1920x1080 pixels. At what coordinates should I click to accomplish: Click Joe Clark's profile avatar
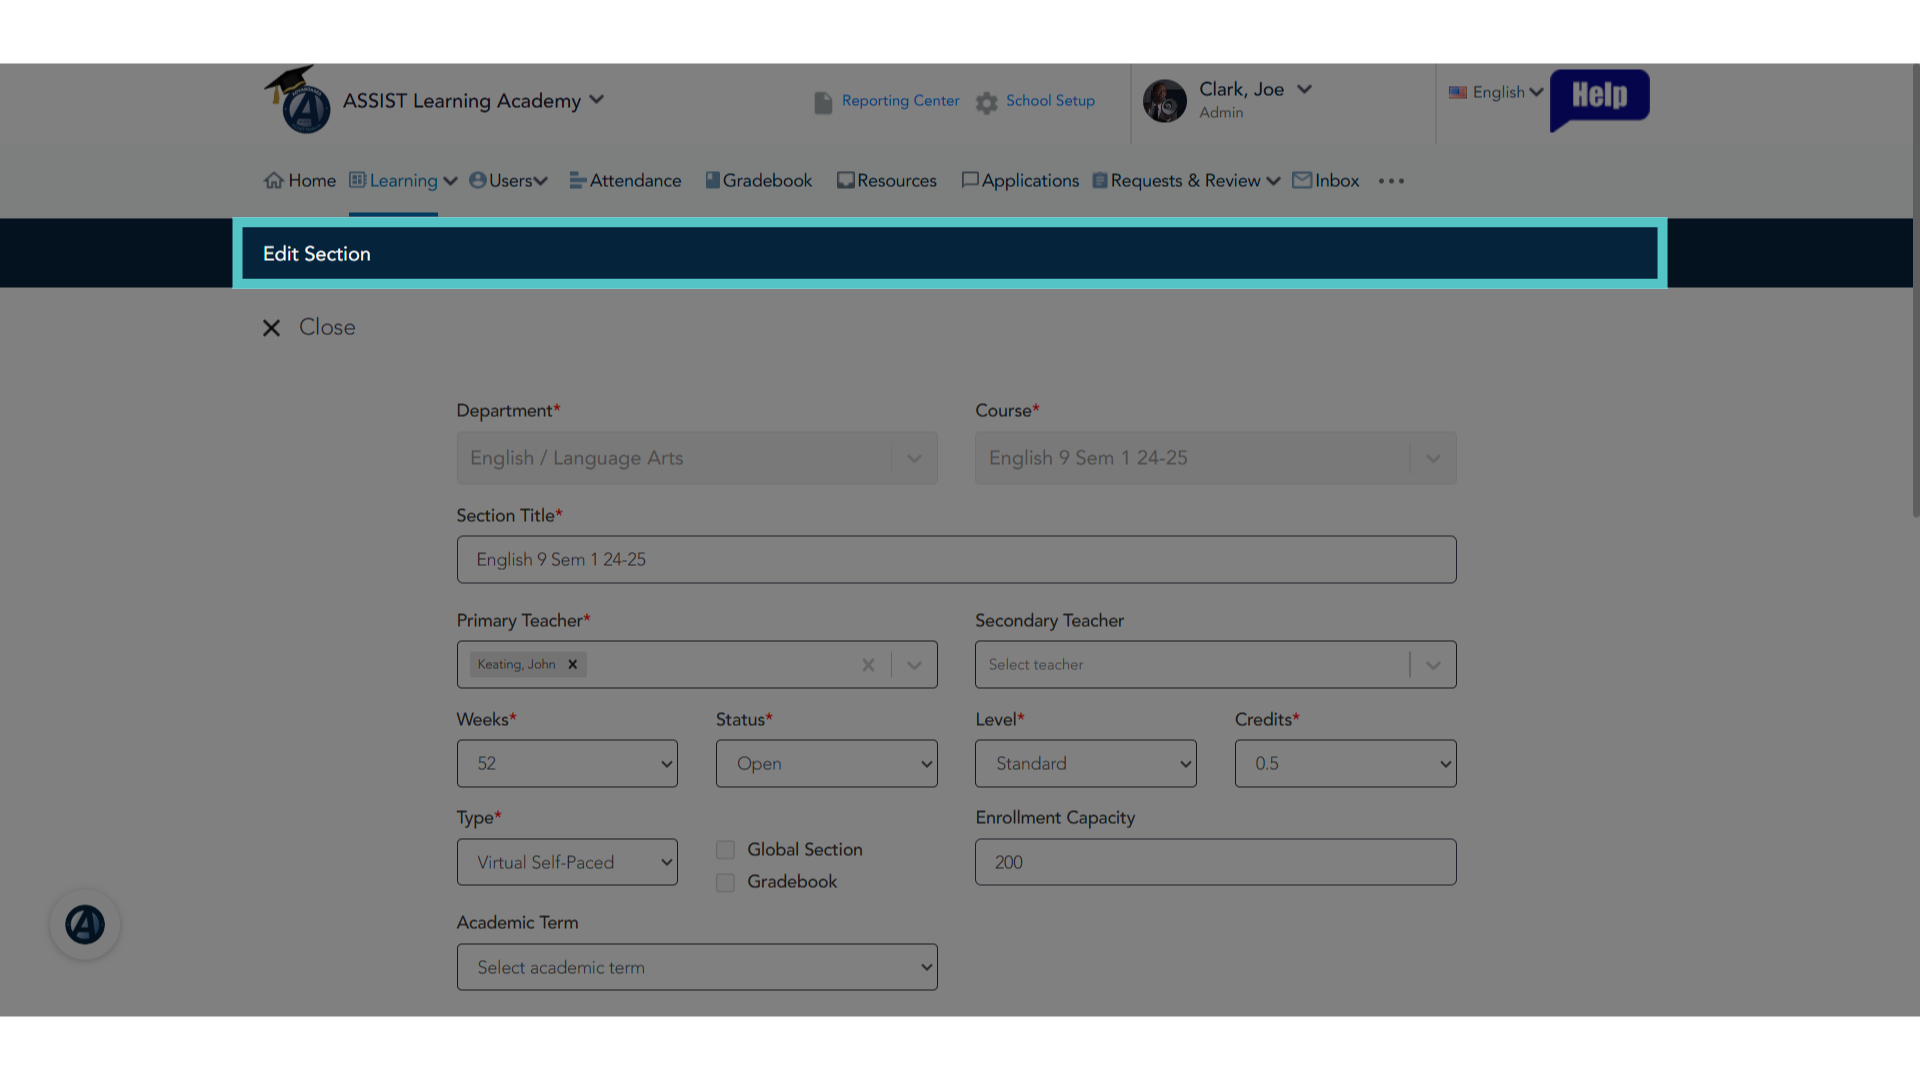(1164, 101)
